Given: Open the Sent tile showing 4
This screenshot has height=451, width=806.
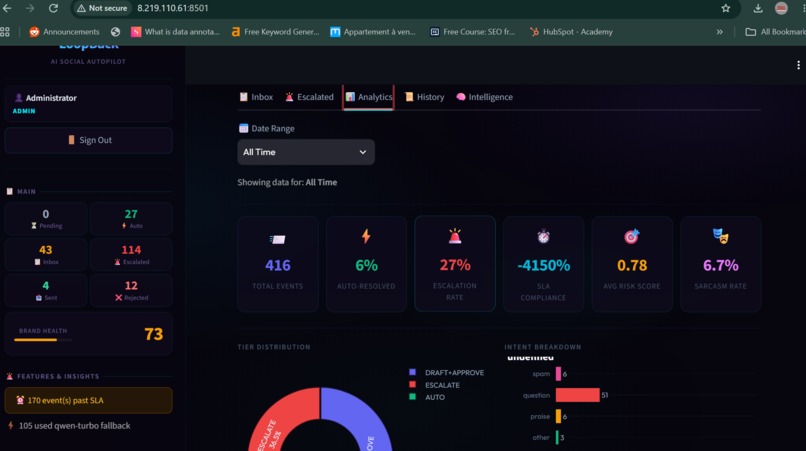Looking at the screenshot, I should click(46, 290).
